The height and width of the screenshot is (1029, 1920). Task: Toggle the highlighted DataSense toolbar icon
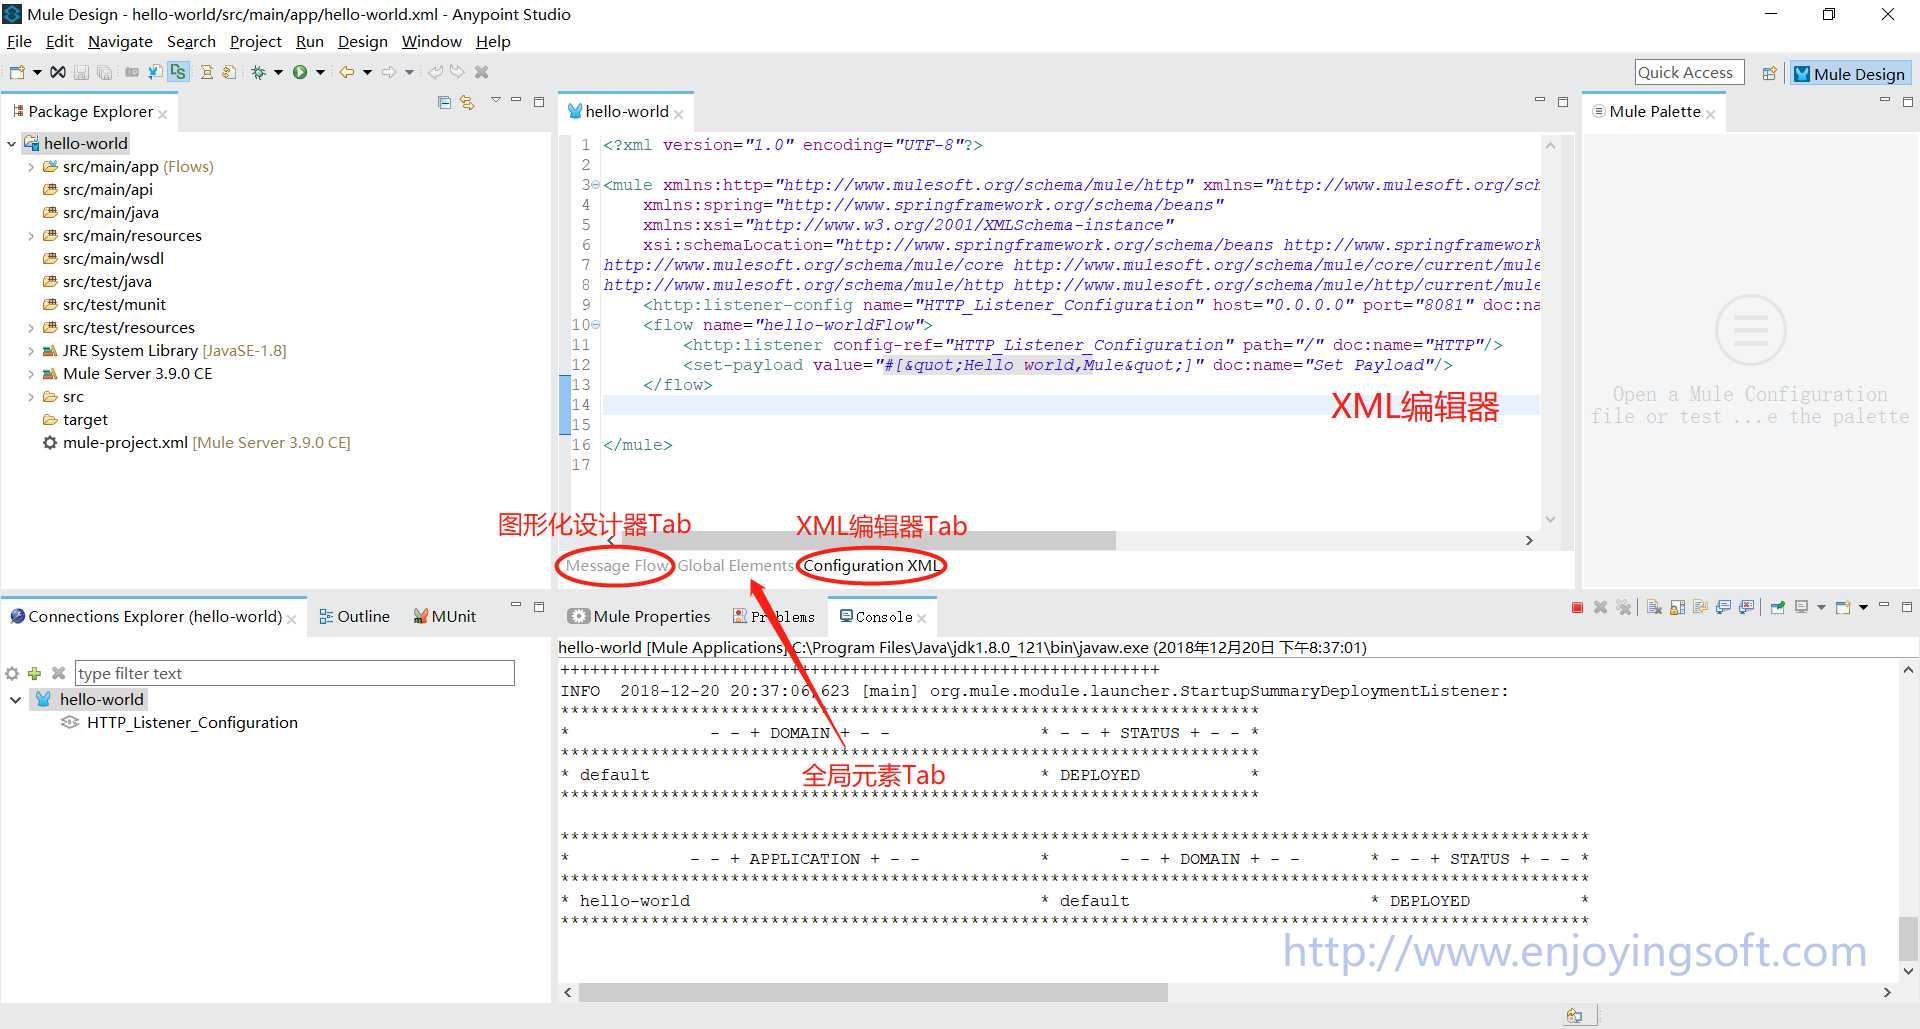[x=178, y=72]
